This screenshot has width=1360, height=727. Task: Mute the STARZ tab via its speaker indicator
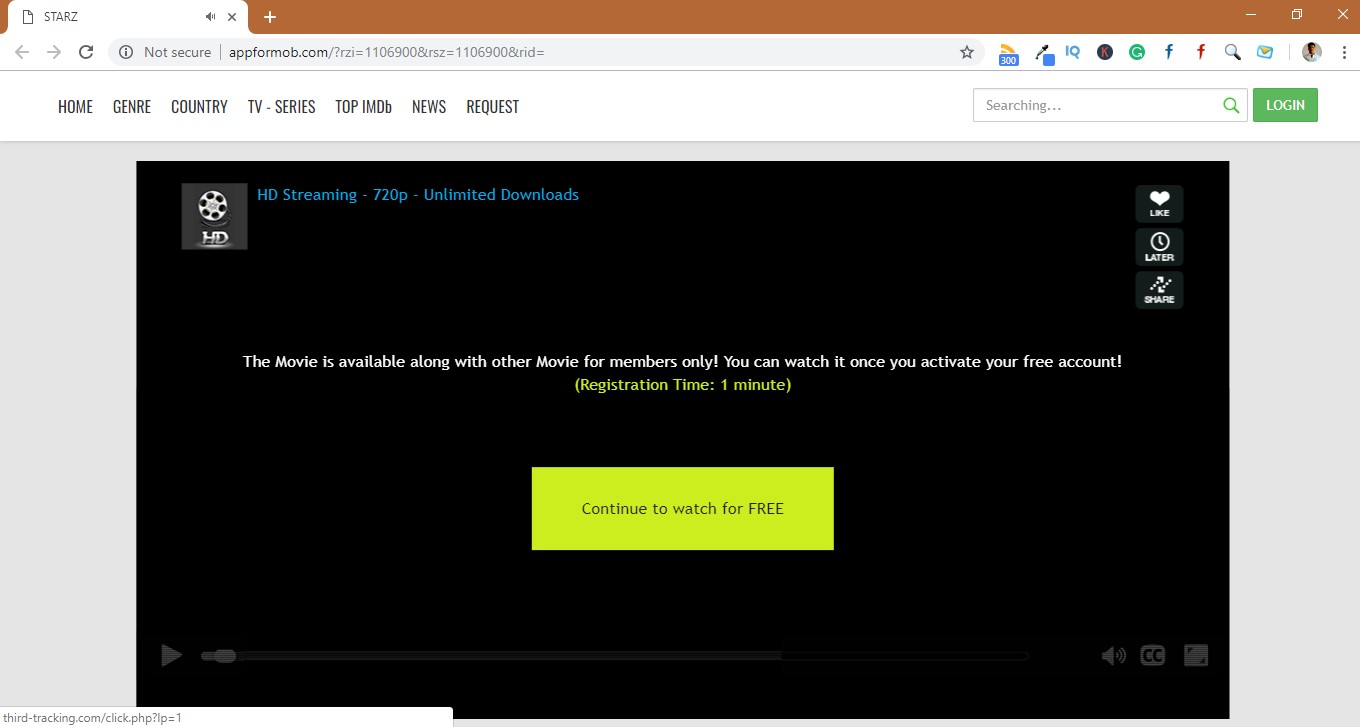tap(209, 16)
